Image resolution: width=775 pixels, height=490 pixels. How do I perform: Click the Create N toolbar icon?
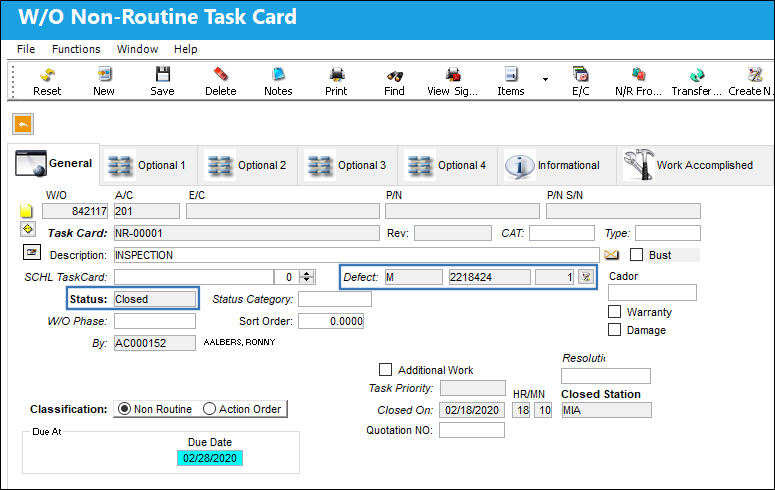point(754,75)
